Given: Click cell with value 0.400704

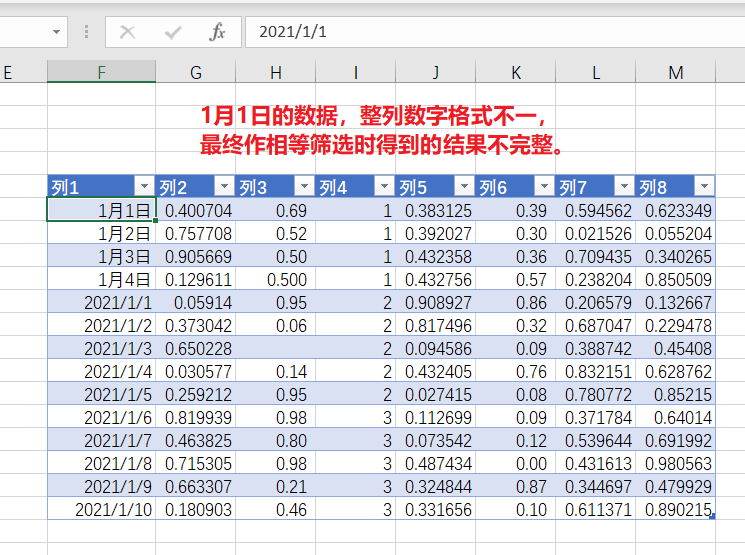Looking at the screenshot, I should click(196, 210).
